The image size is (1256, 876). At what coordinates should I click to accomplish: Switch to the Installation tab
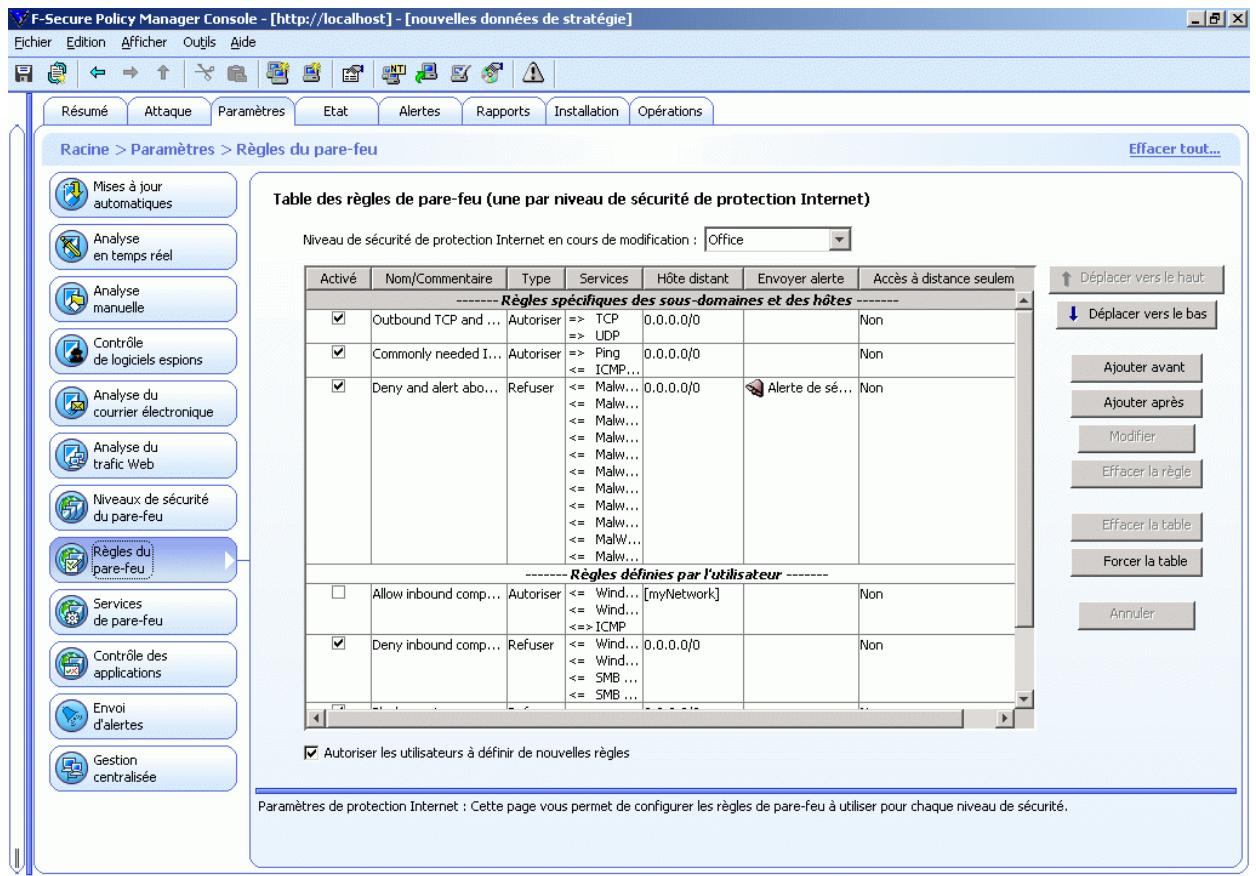click(587, 112)
